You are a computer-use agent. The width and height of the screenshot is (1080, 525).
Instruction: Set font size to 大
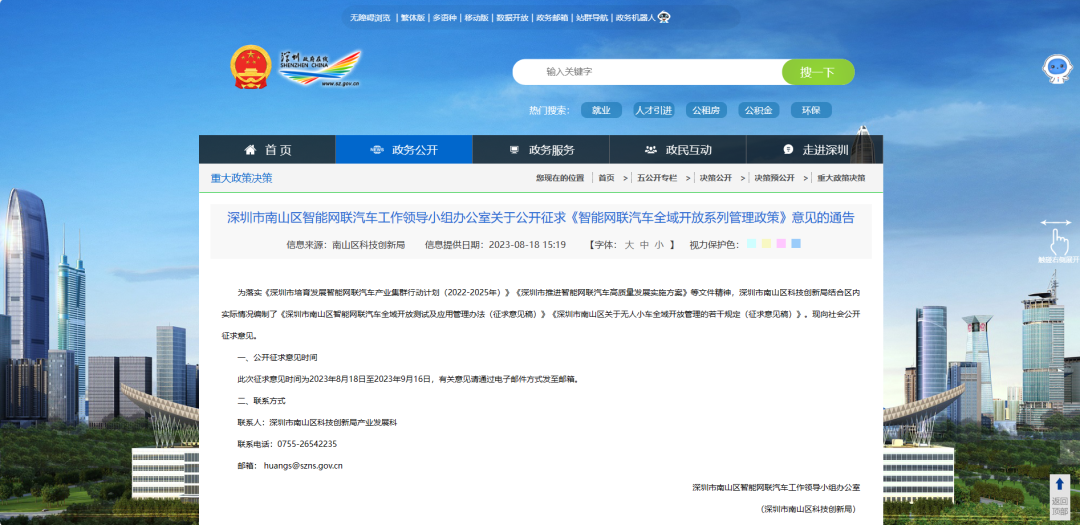pyautogui.click(x=629, y=245)
